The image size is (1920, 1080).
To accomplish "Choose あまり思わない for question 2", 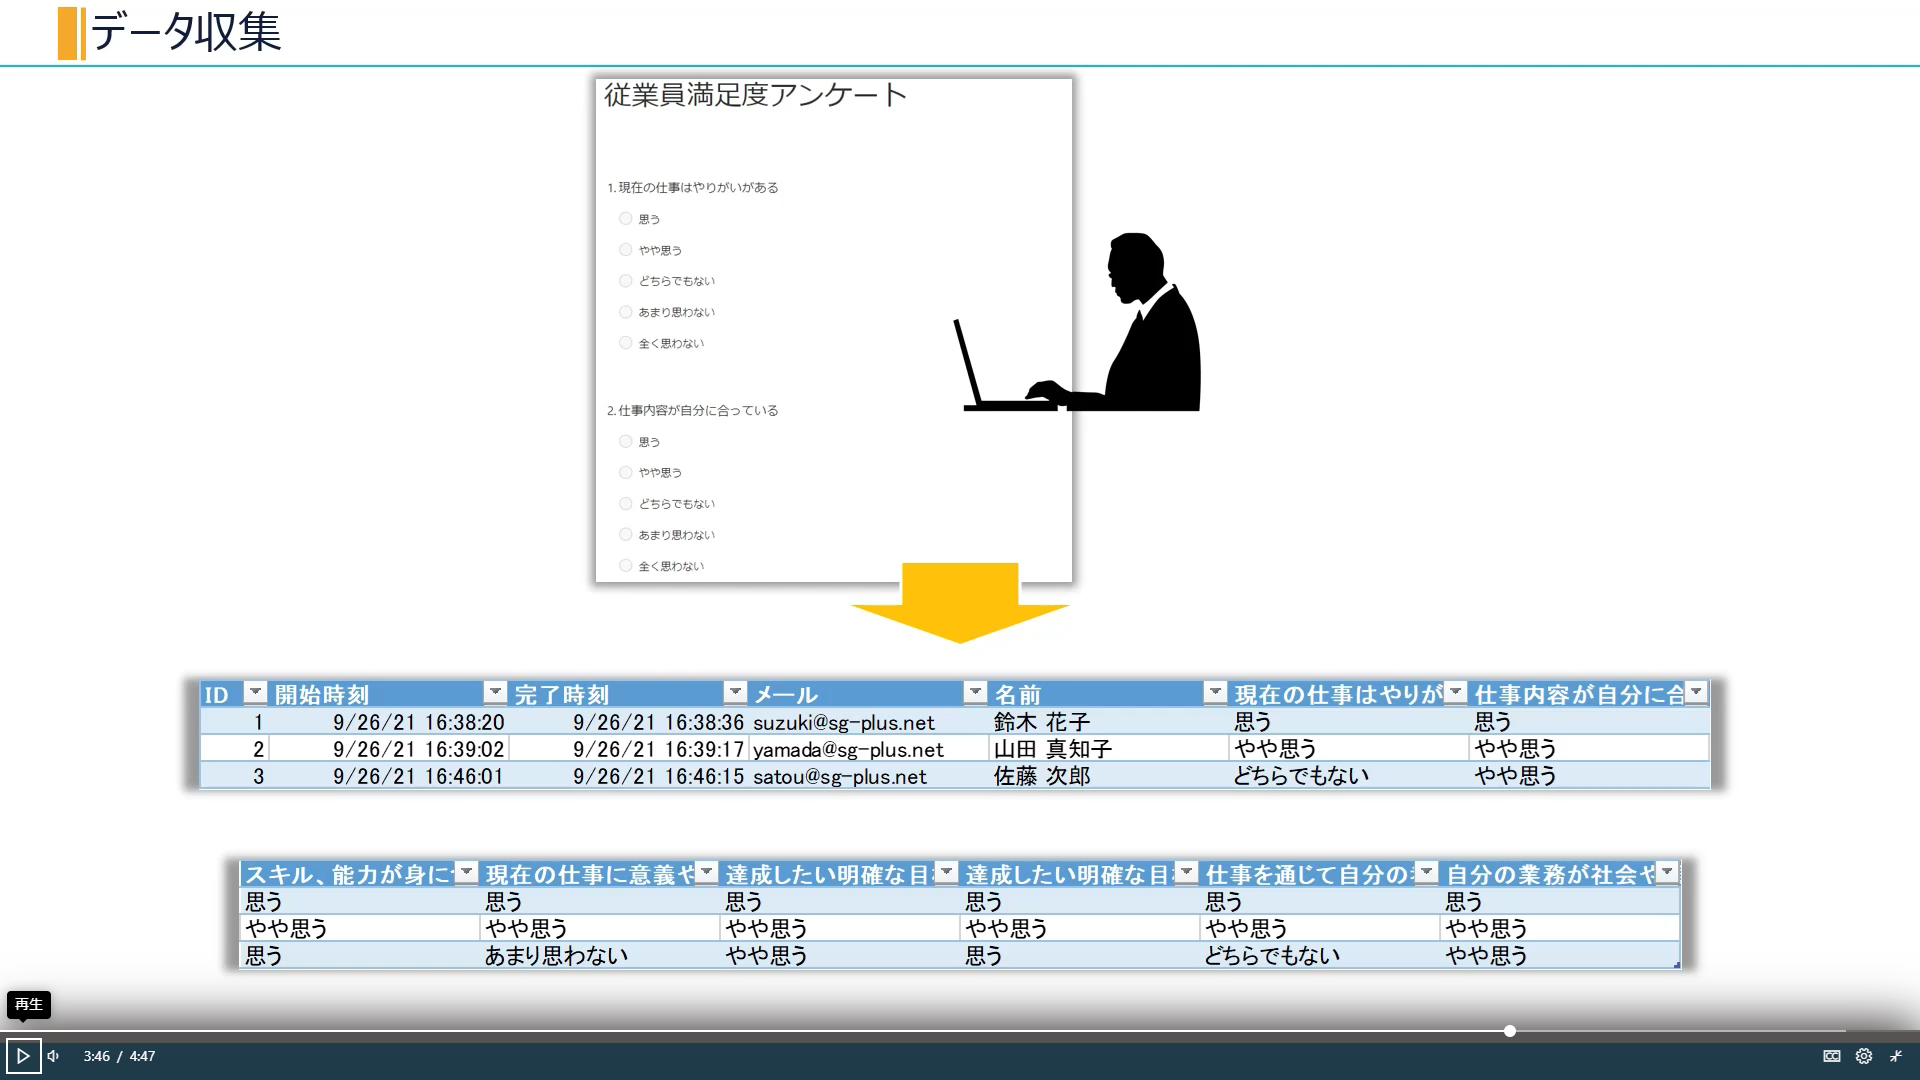I will (x=625, y=534).
